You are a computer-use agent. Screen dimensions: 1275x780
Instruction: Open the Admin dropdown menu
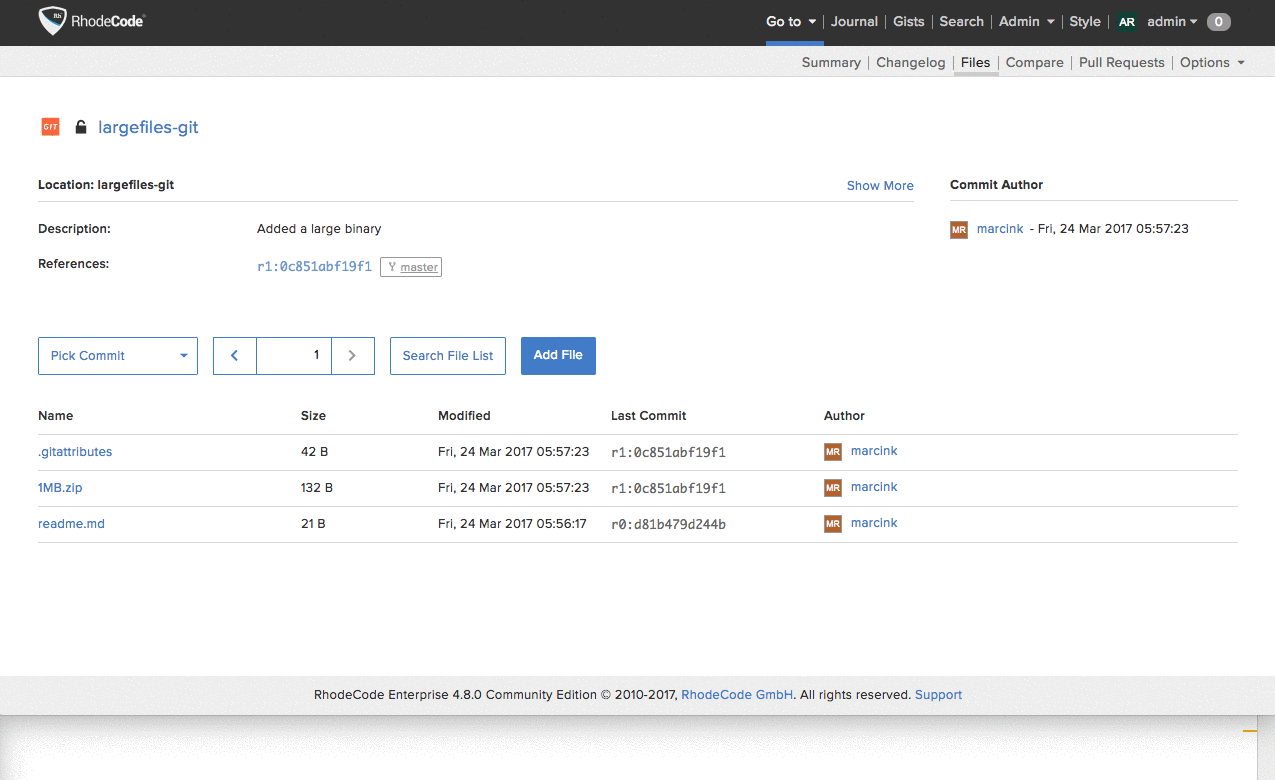pos(1026,22)
